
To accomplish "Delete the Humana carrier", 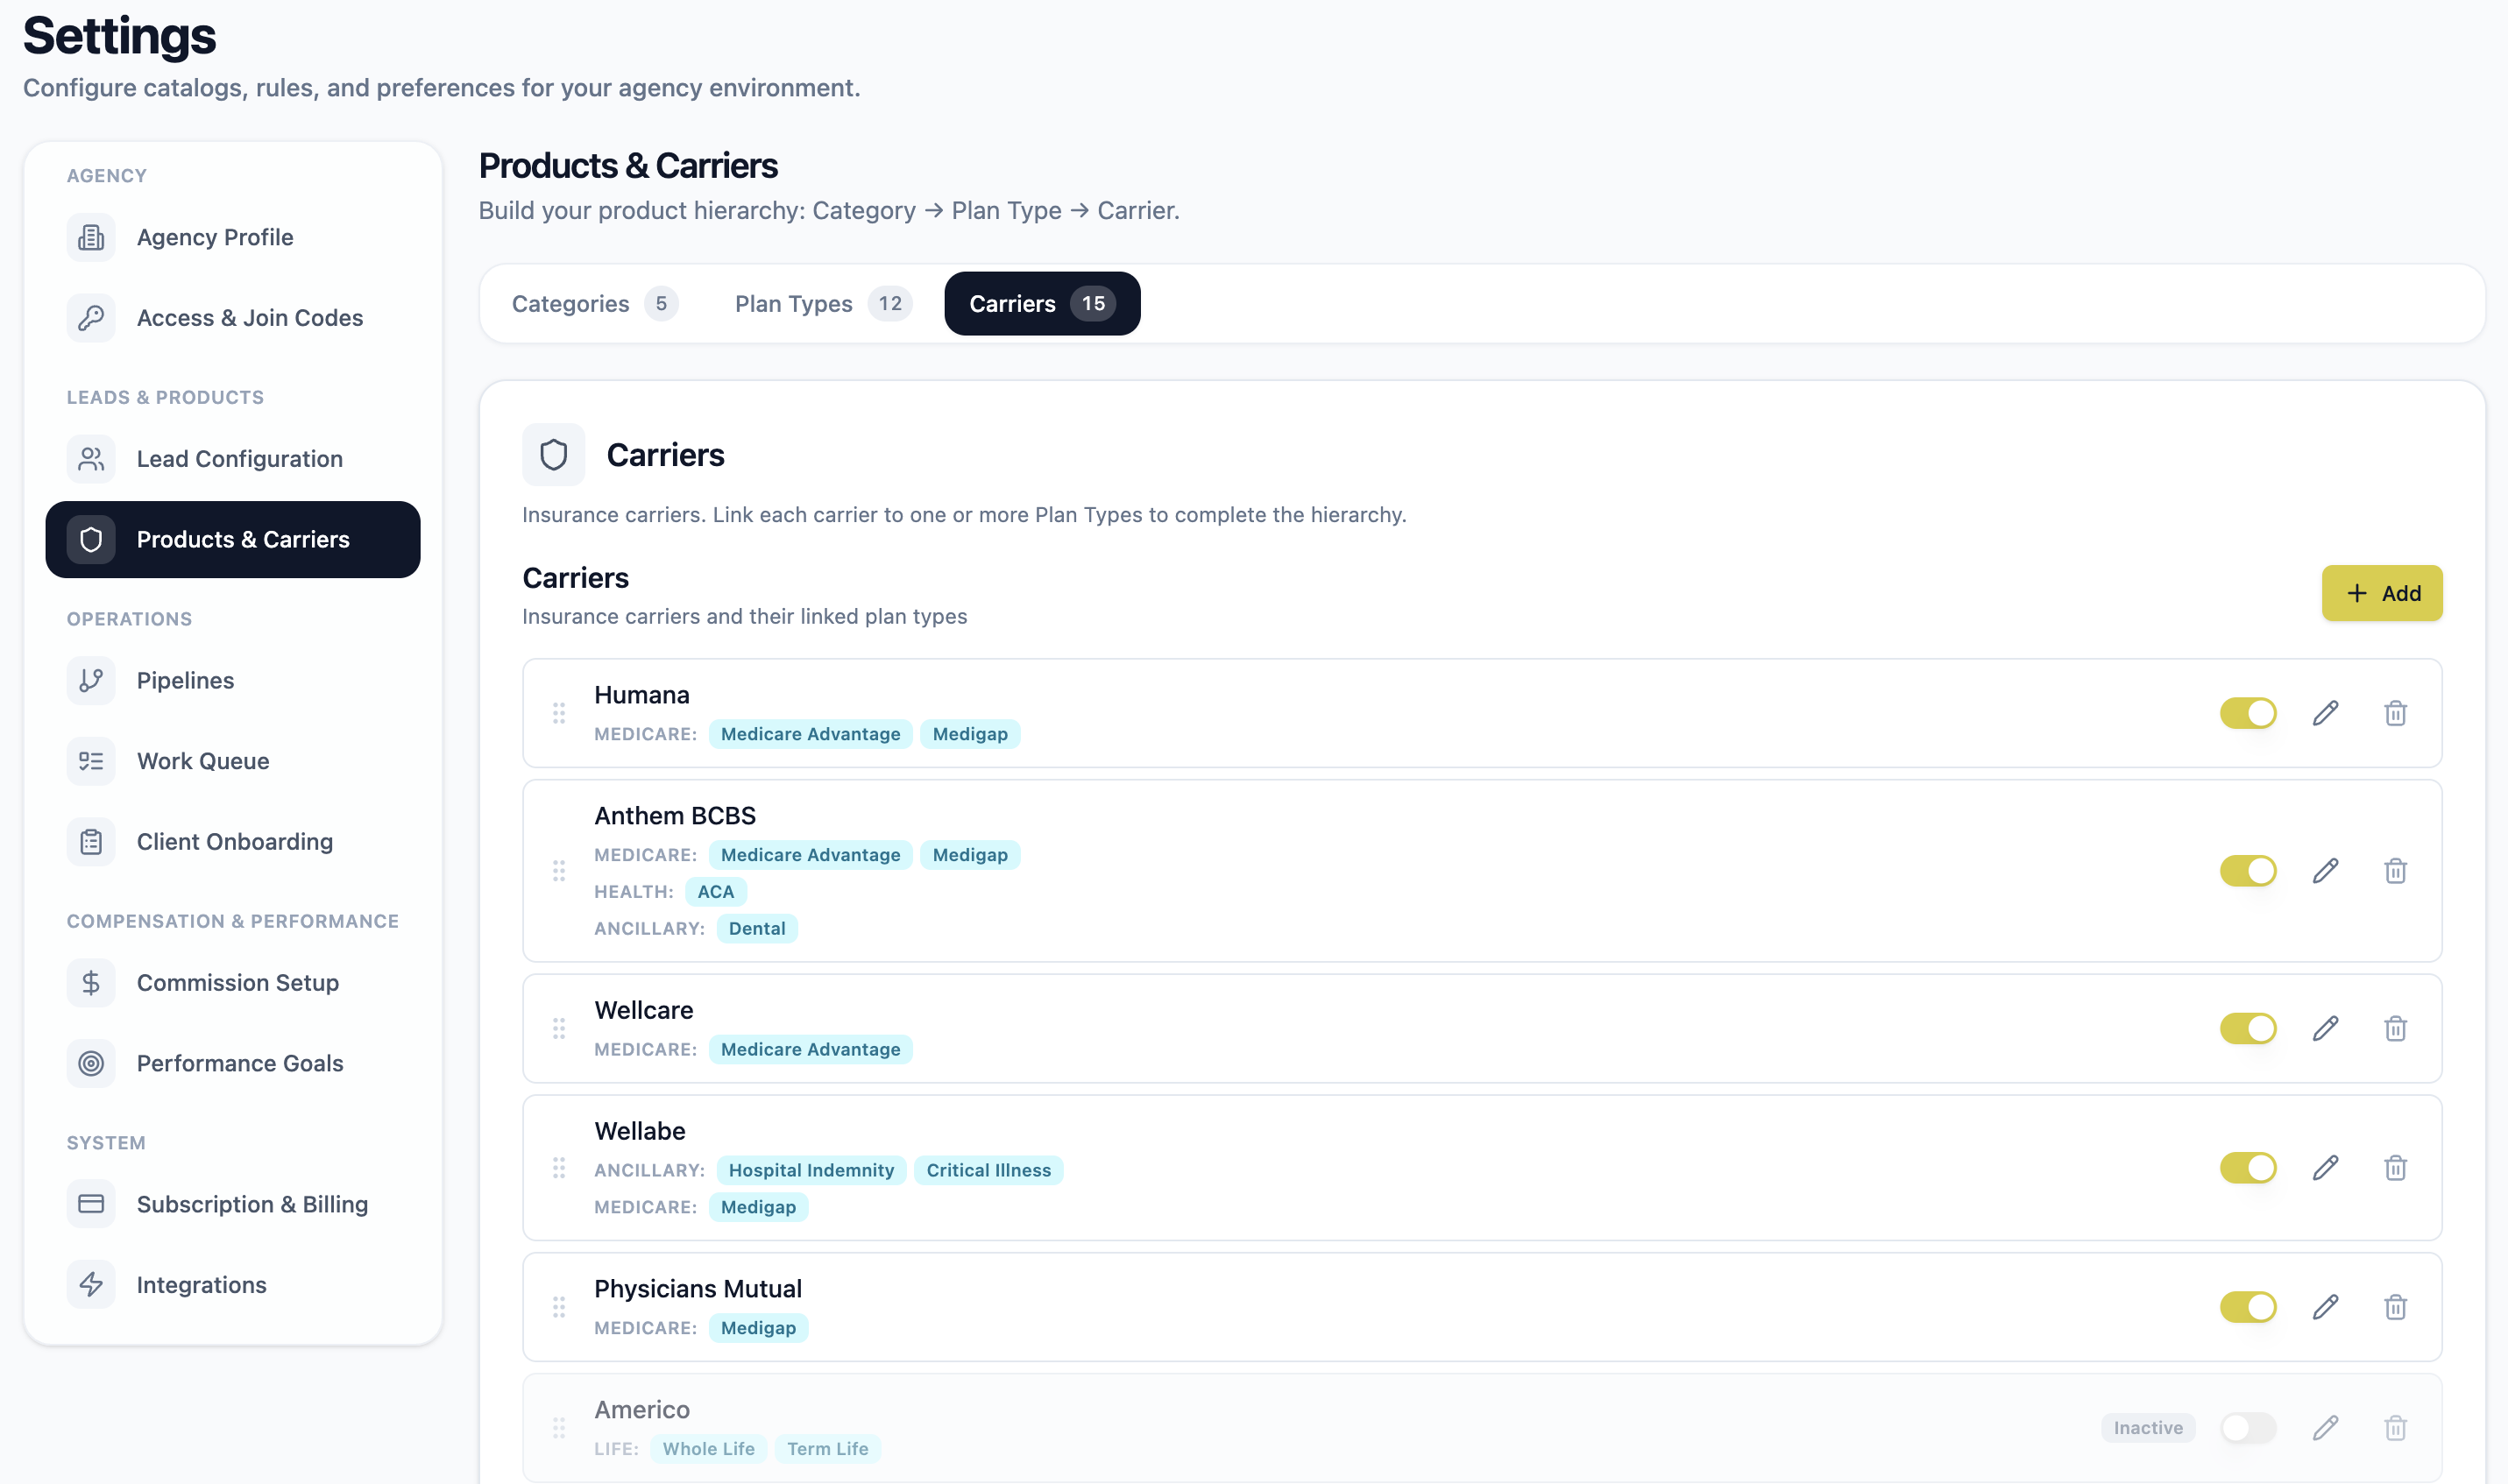I will (2395, 713).
